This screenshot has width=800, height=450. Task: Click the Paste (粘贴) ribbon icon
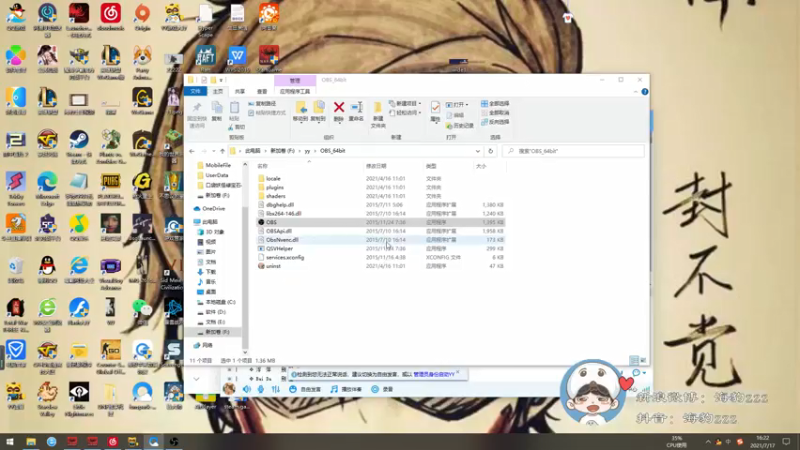click(x=234, y=111)
